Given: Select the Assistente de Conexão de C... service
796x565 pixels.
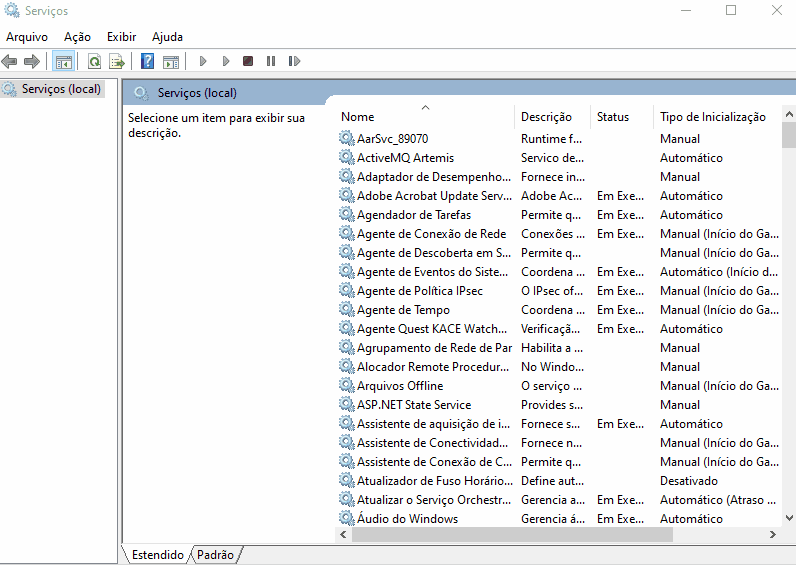Looking at the screenshot, I should pyautogui.click(x=559, y=461).
